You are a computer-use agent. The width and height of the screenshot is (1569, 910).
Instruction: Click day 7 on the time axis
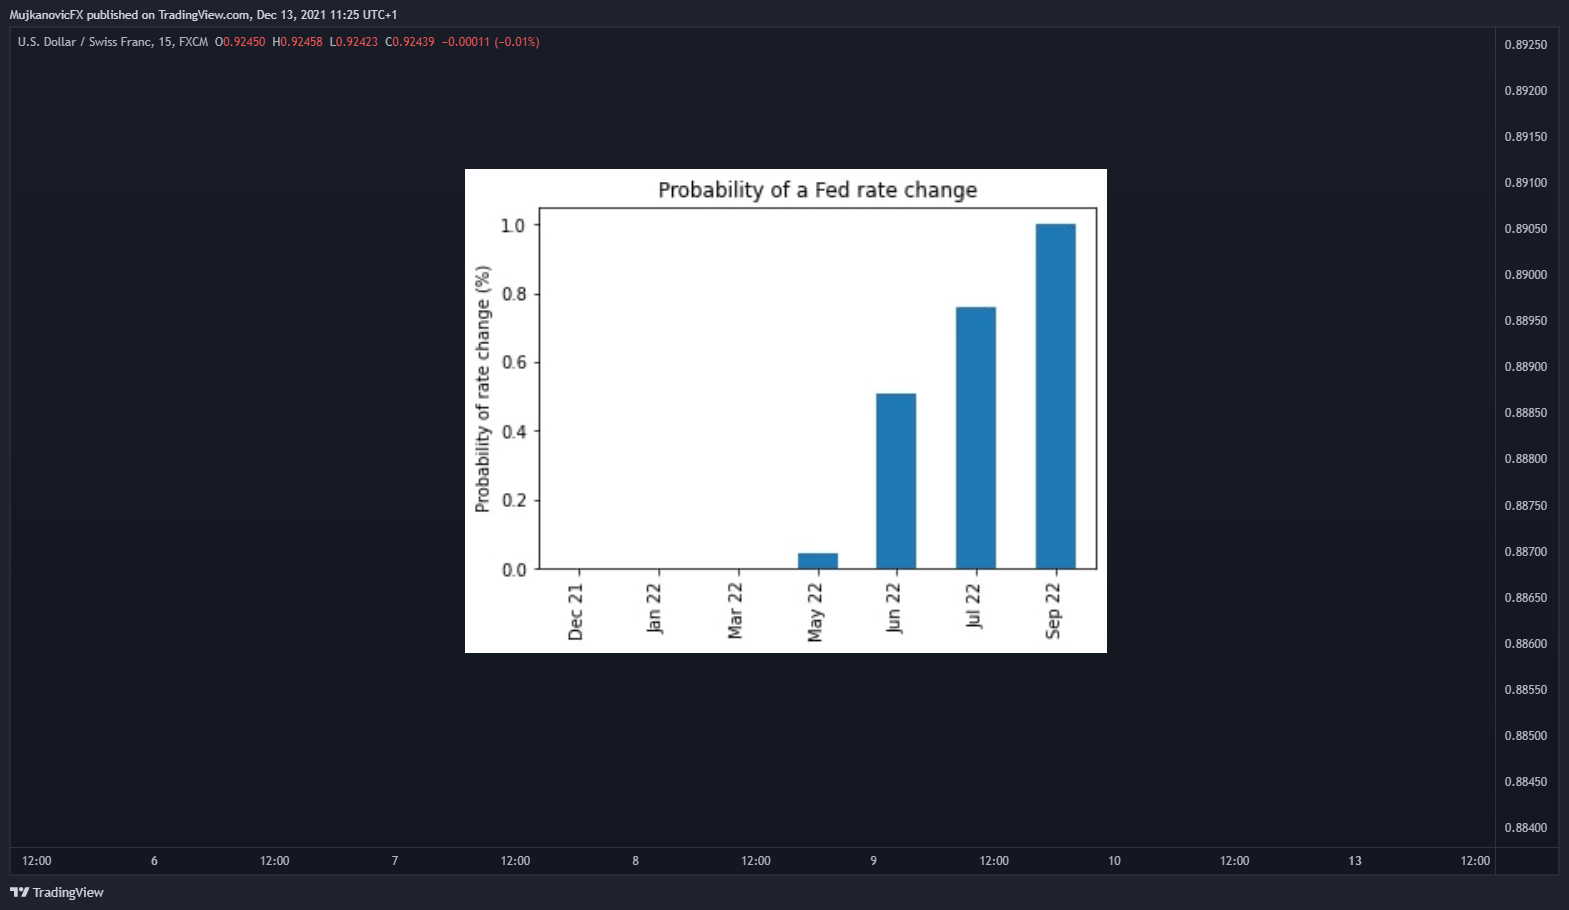coord(395,861)
